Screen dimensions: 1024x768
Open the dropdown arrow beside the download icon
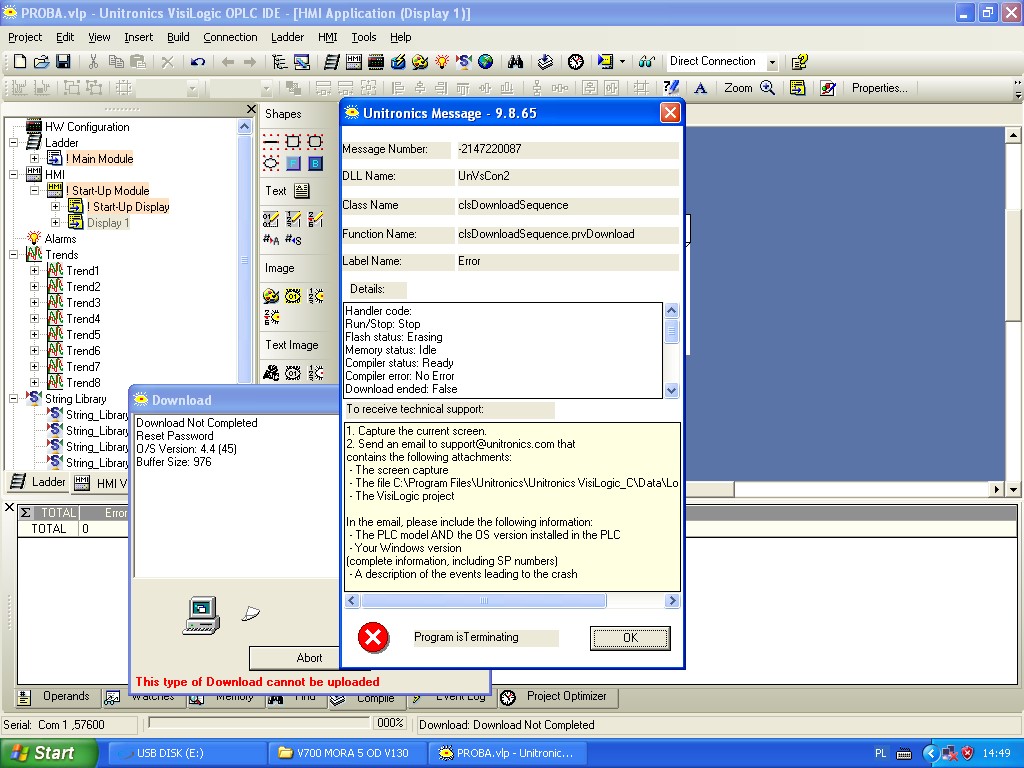coord(622,61)
